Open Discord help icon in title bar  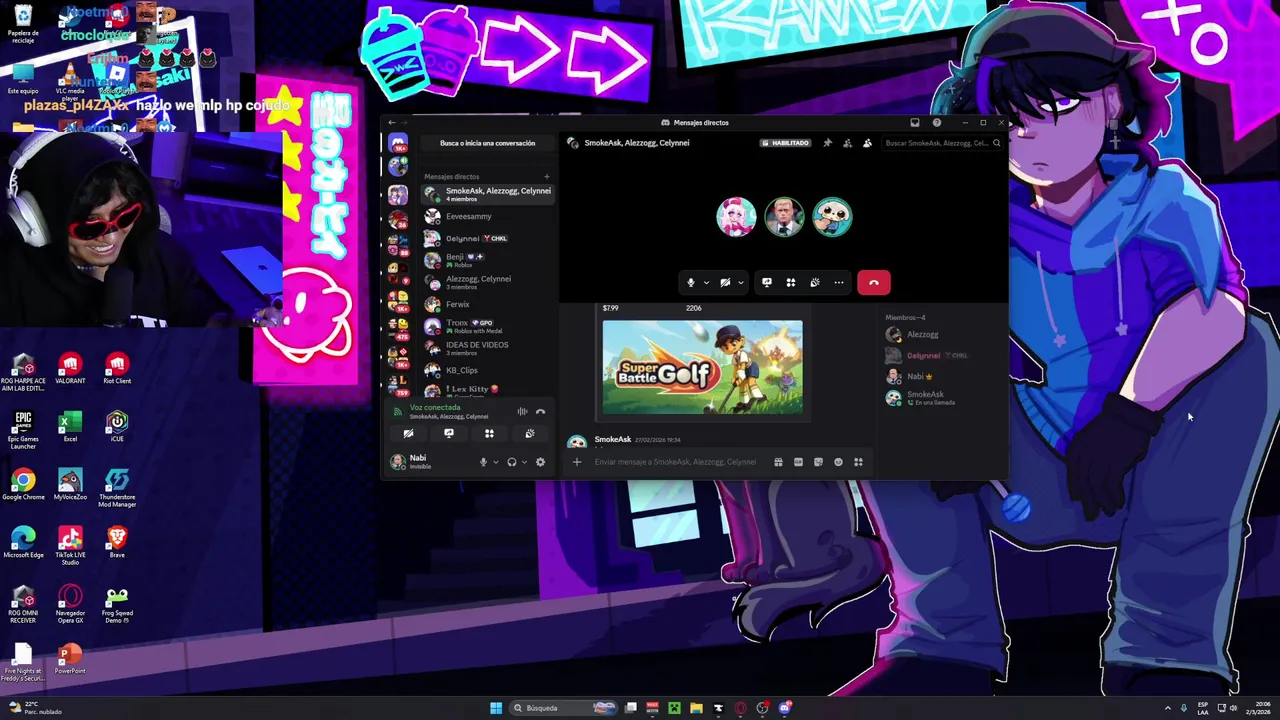pos(937,123)
